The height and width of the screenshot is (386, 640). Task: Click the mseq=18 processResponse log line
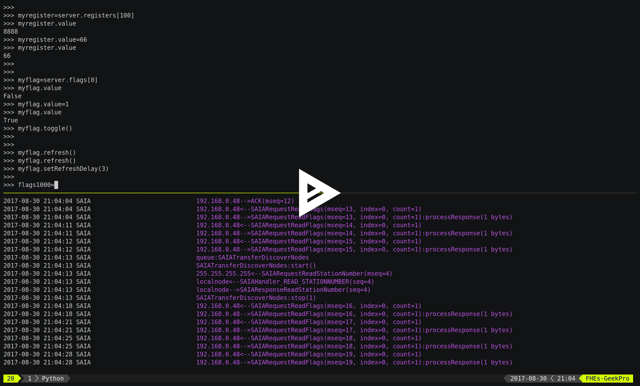[354, 346]
